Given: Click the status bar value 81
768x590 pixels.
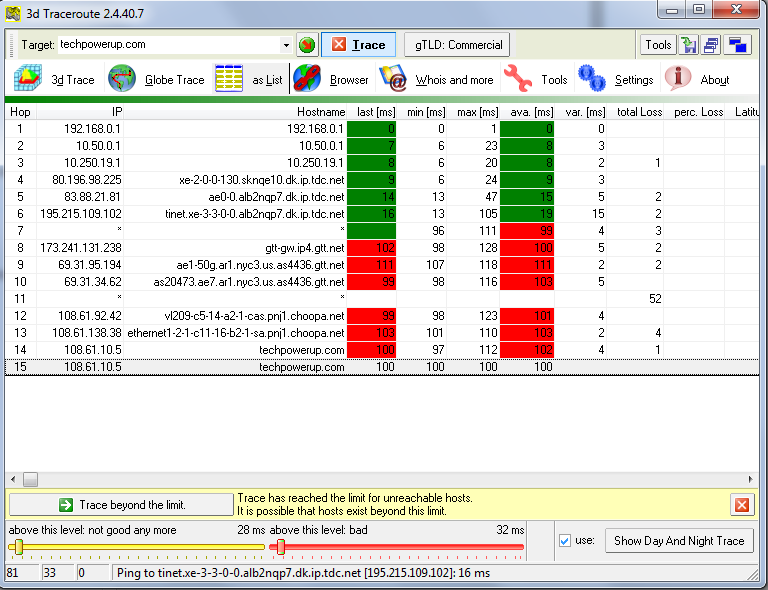Looking at the screenshot, I should pos(12,572).
